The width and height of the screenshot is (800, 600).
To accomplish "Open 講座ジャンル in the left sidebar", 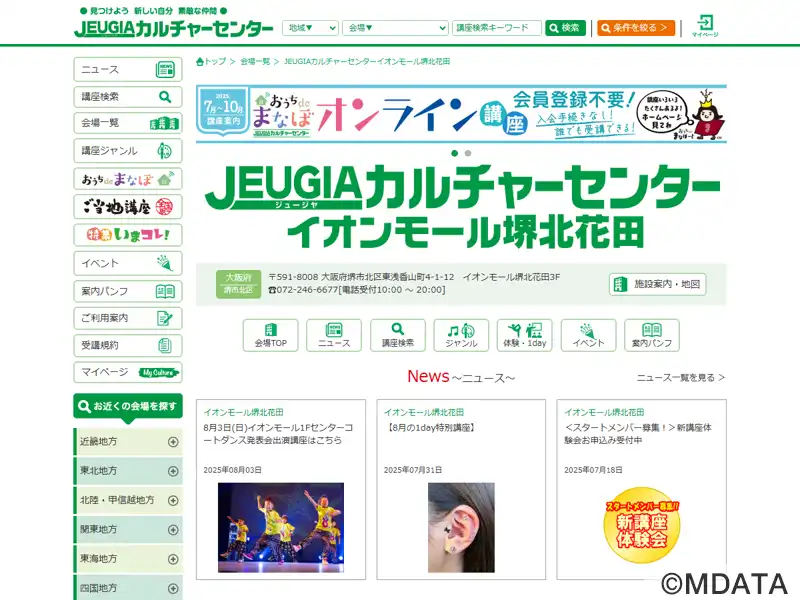I will [128, 151].
